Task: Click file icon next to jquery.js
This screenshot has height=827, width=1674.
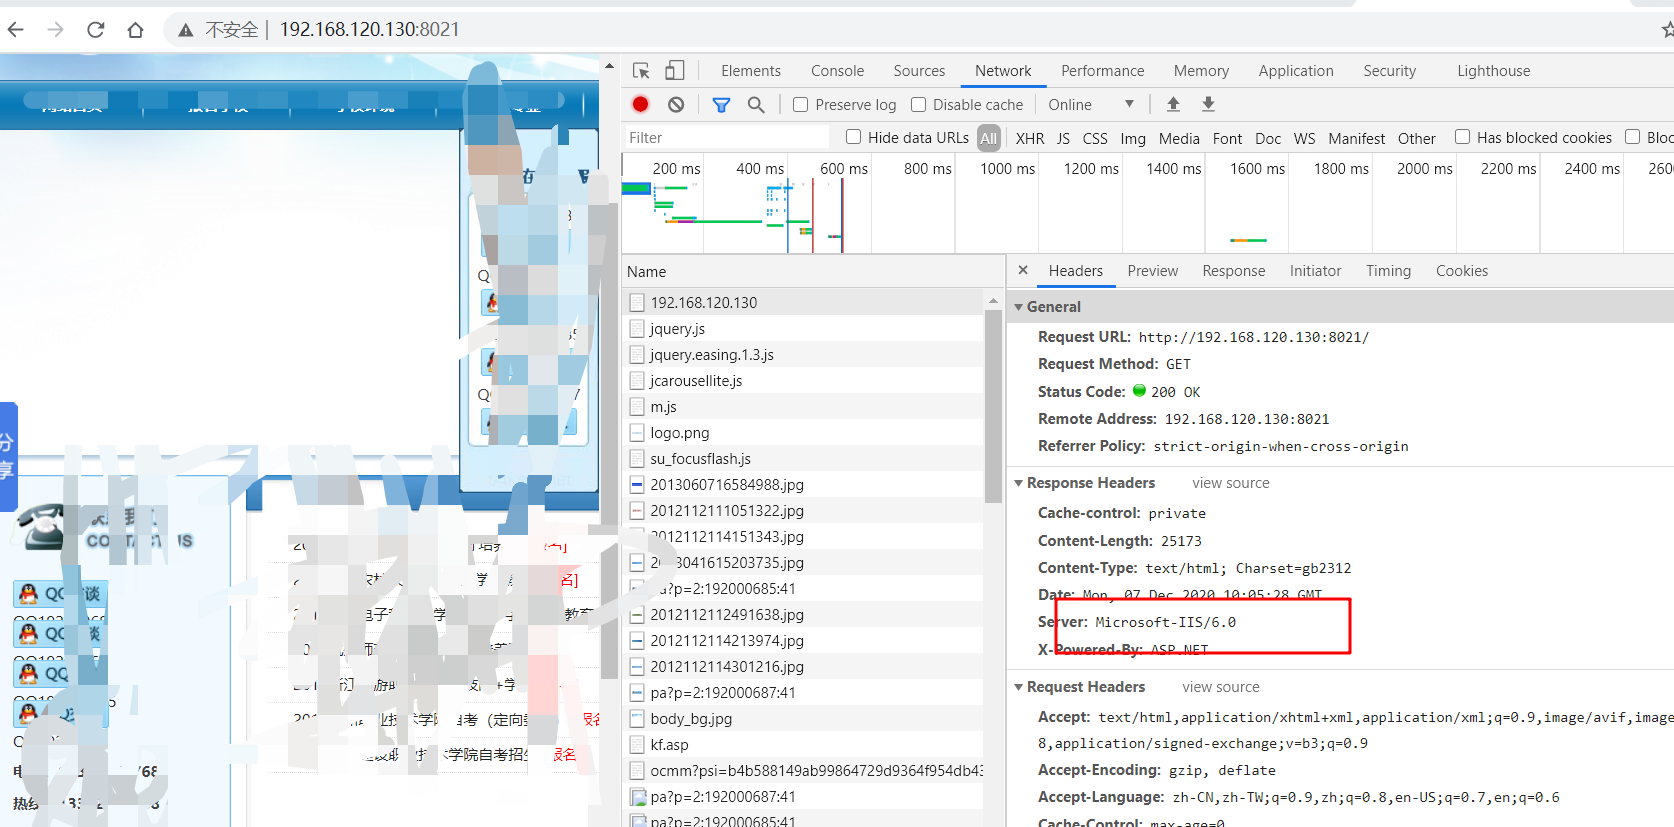Action: 637,328
